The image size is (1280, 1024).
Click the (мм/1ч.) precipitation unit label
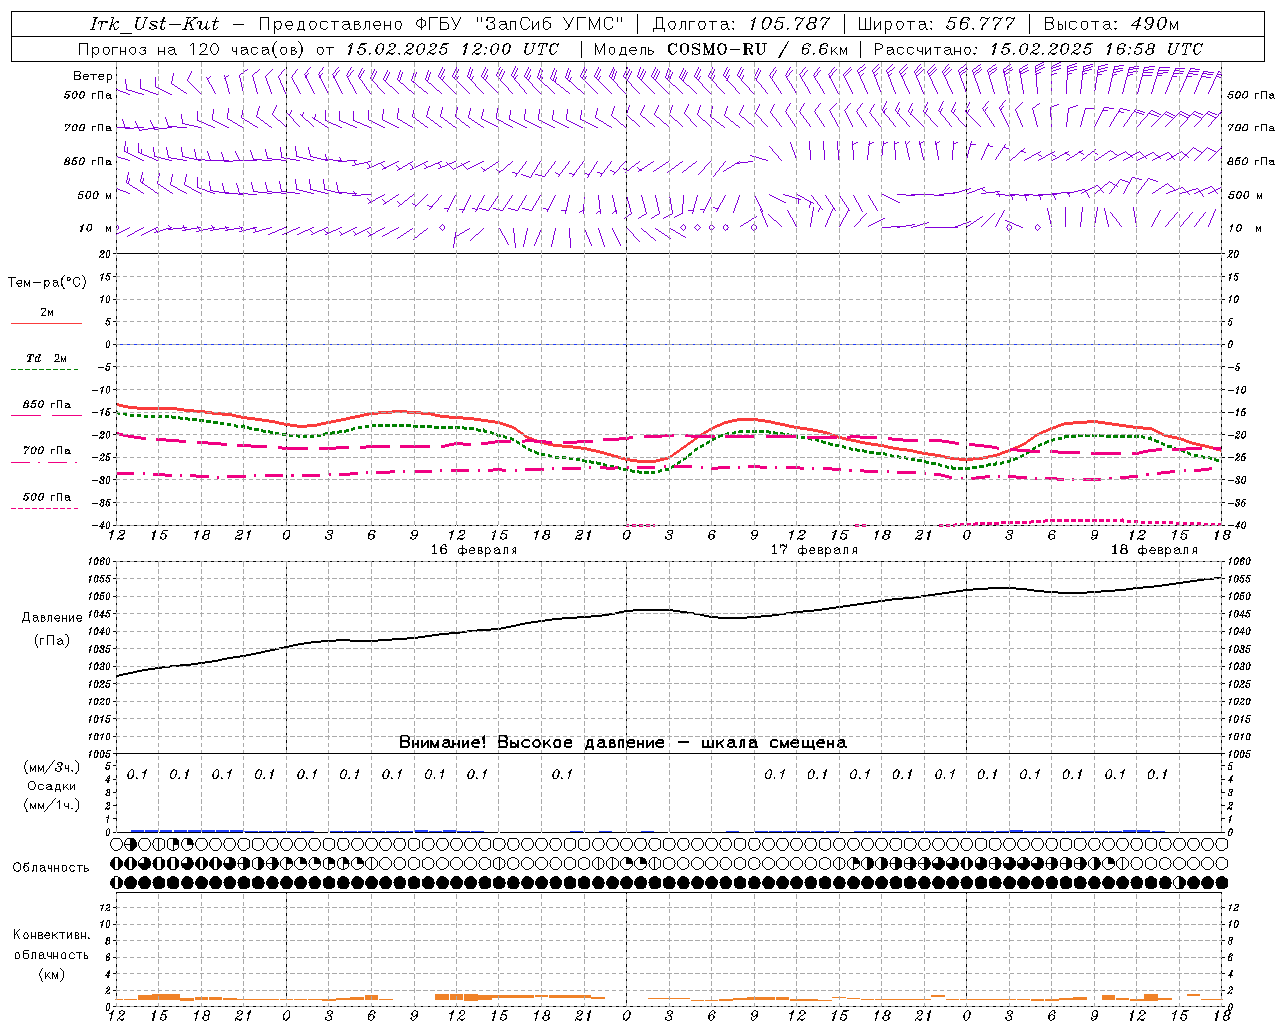[x=52, y=805]
